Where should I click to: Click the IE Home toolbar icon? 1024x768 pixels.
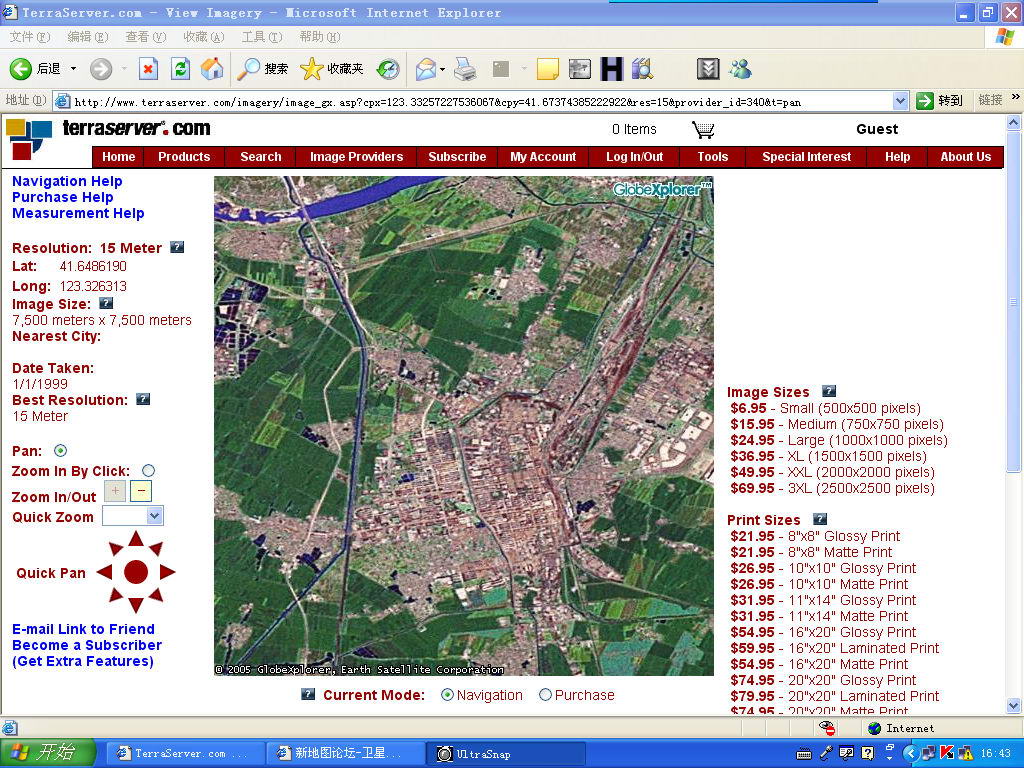point(212,69)
